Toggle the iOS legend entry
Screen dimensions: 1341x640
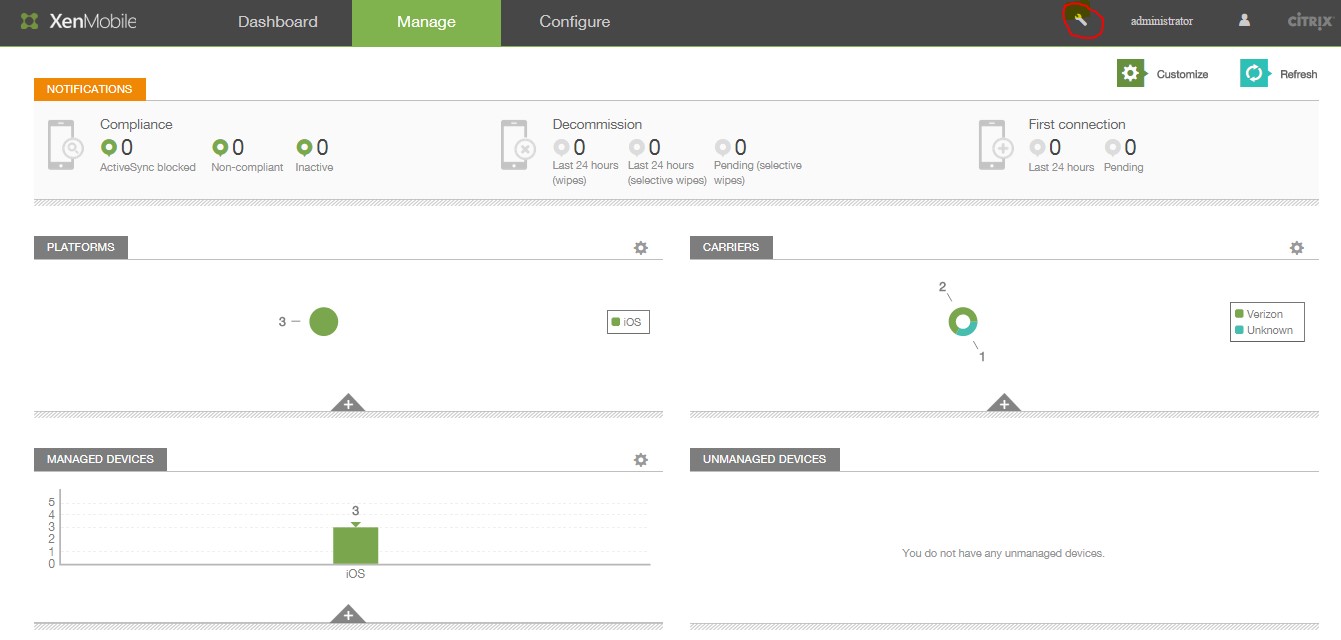click(627, 322)
